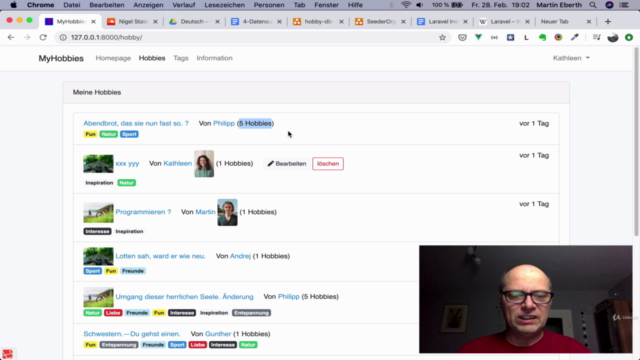Screen dimensions: 640x360
Task: Expand the Kathleen user dropdown
Action: click(x=571, y=58)
